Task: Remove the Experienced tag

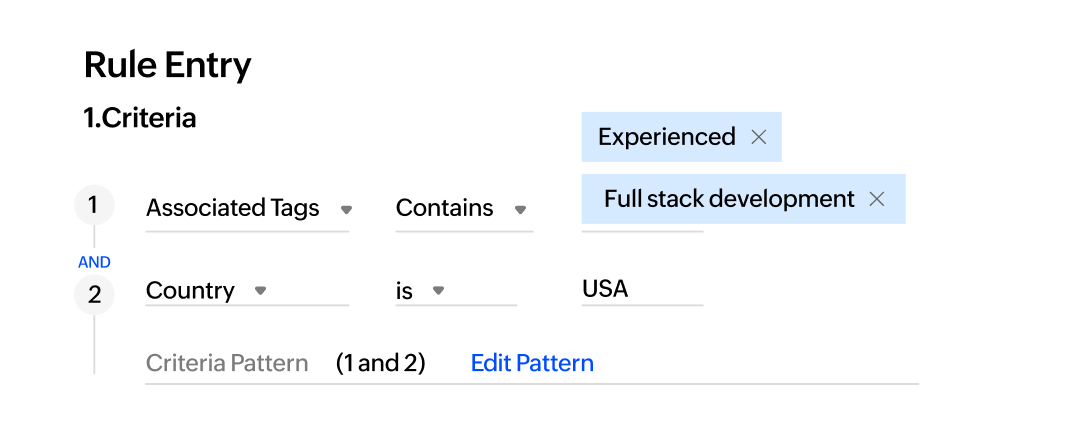Action: point(758,137)
